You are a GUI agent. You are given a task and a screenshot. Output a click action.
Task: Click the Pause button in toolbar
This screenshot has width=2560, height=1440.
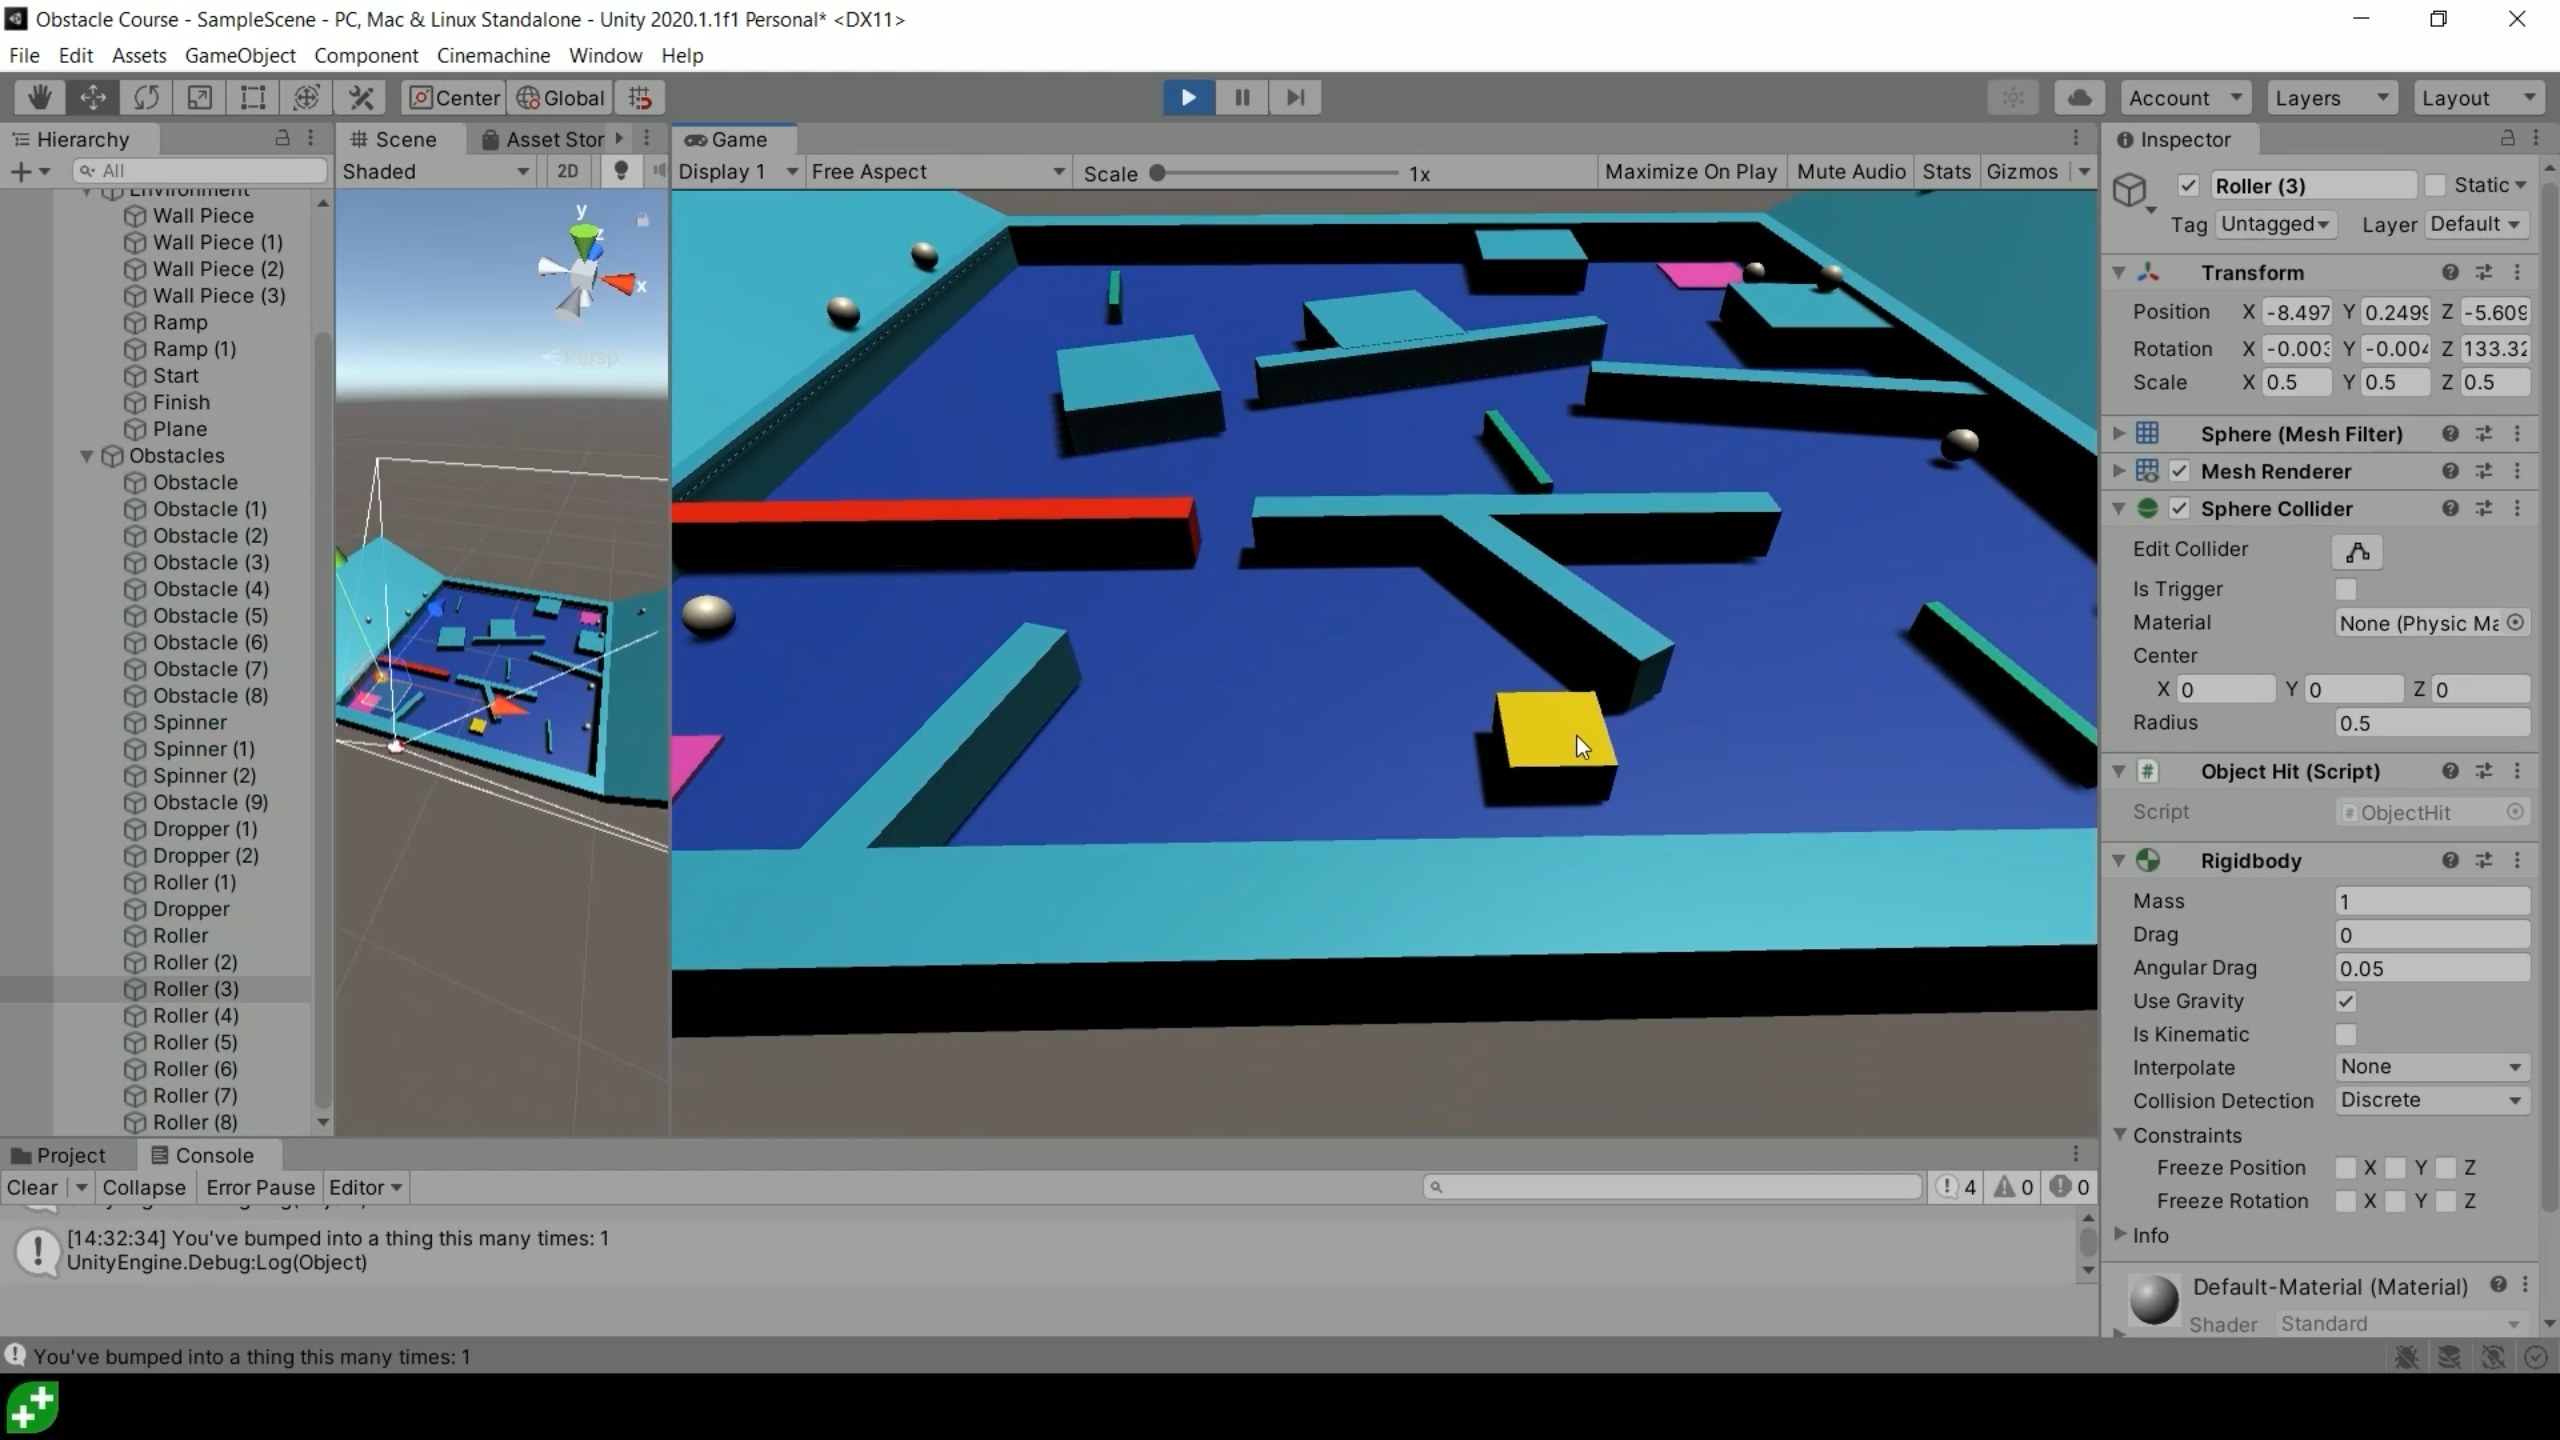pyautogui.click(x=1243, y=97)
